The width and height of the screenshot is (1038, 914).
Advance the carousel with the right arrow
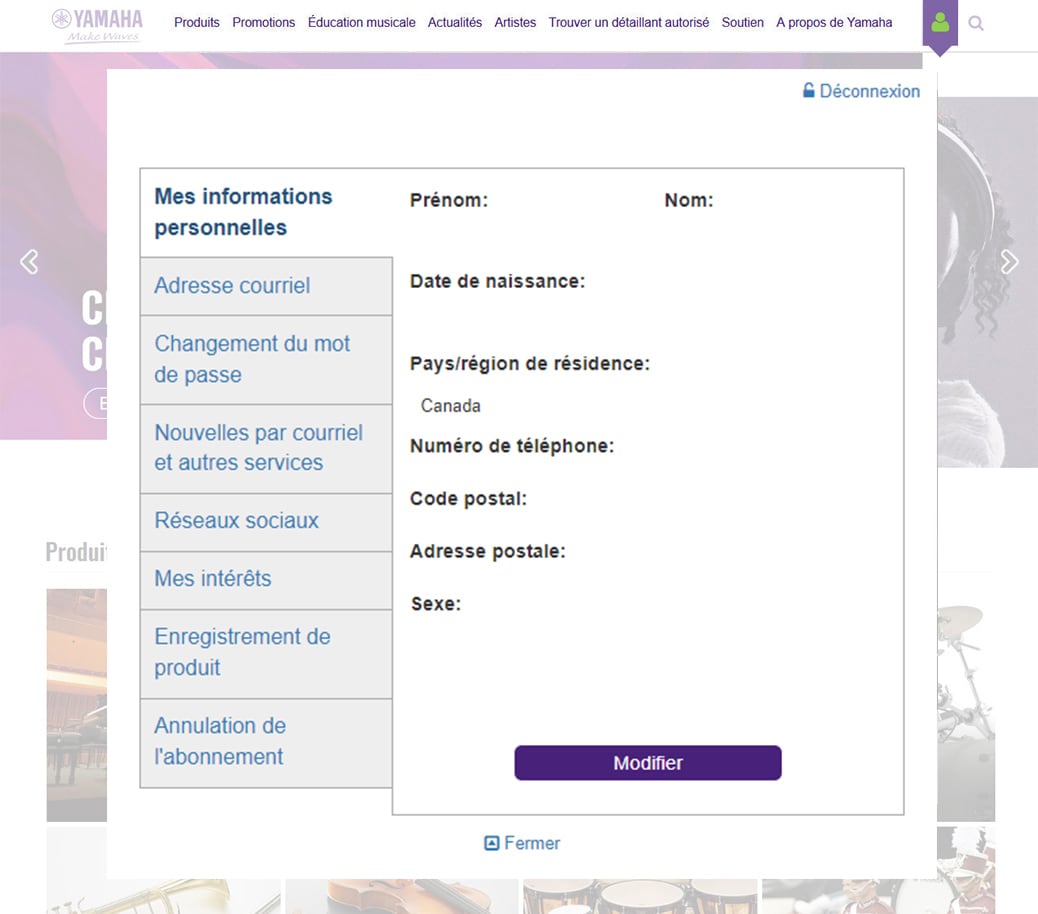pos(1010,261)
